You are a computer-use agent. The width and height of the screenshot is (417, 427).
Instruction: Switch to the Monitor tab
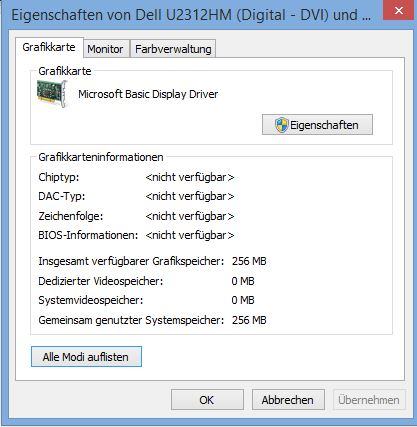pos(105,49)
